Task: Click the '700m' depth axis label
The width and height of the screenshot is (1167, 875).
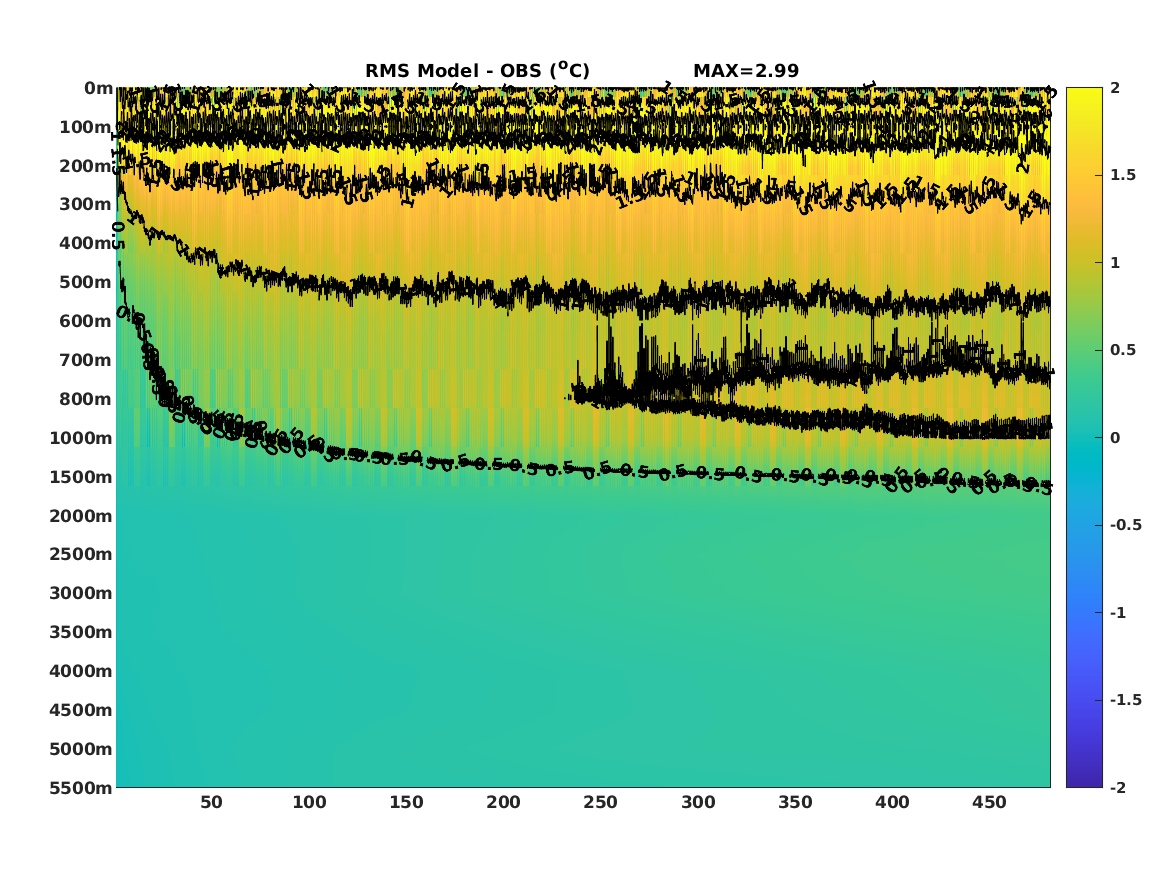Action: click(86, 360)
